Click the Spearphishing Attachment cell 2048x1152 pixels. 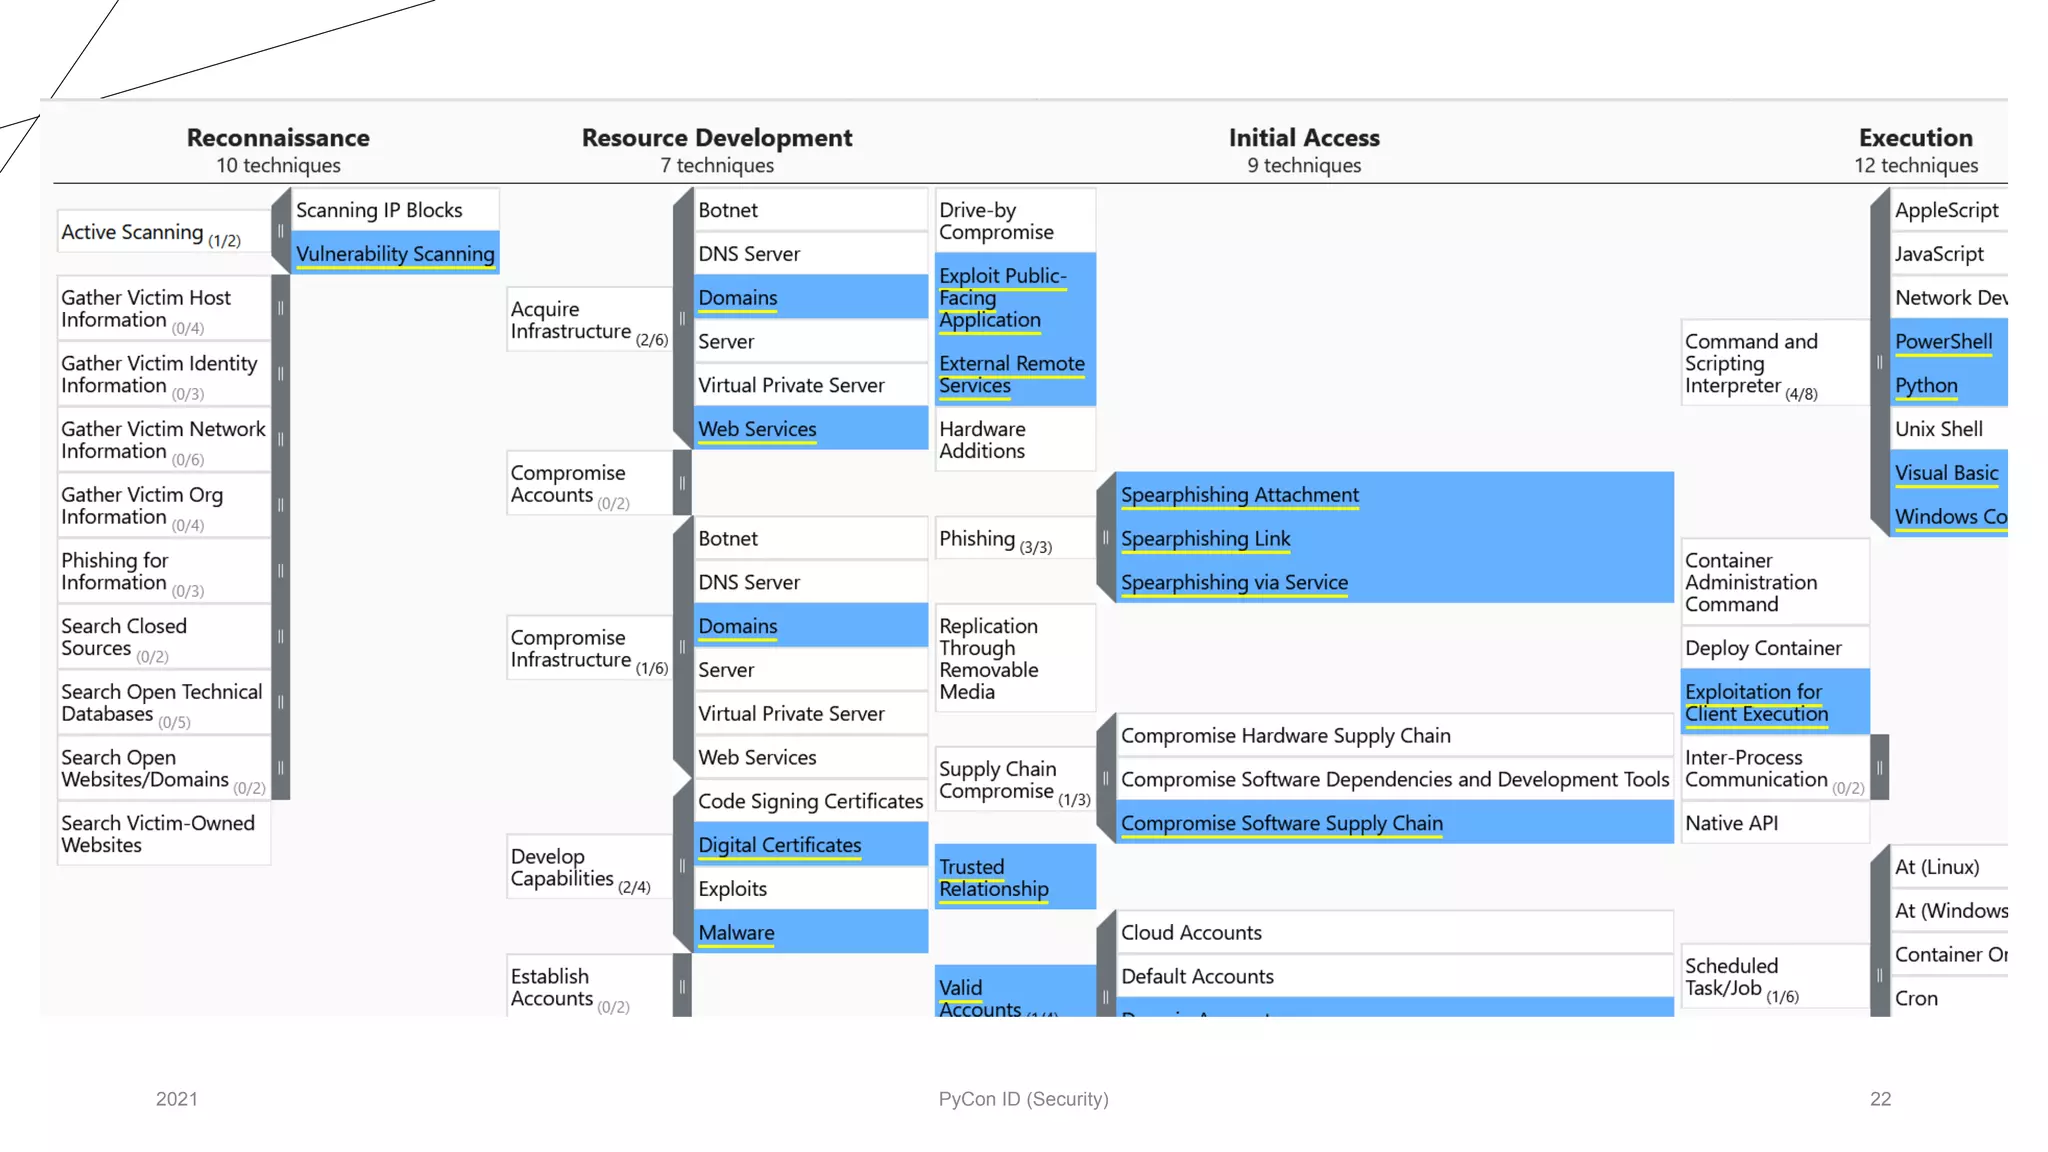point(1240,495)
